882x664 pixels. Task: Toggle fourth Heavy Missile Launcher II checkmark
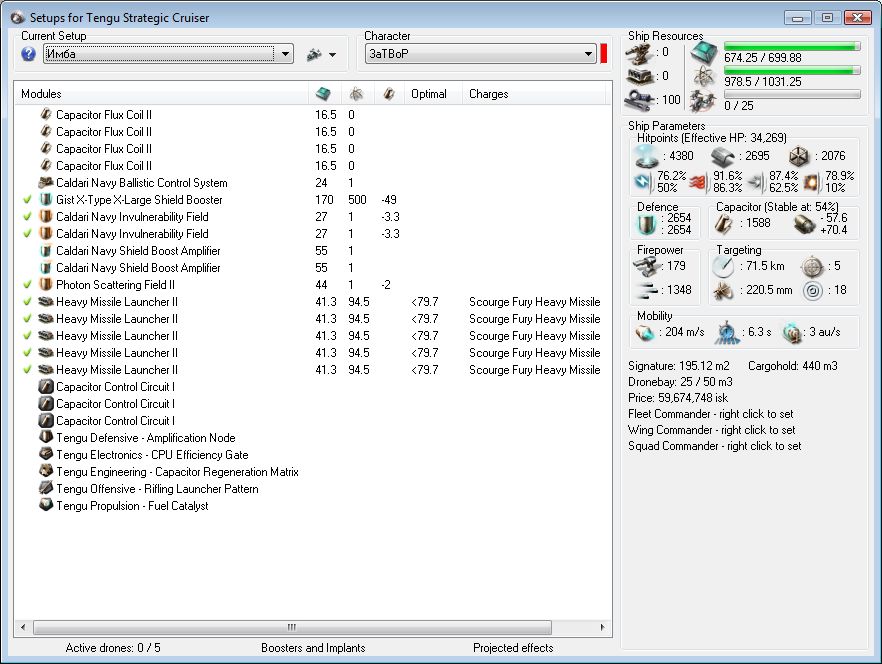(x=27, y=353)
